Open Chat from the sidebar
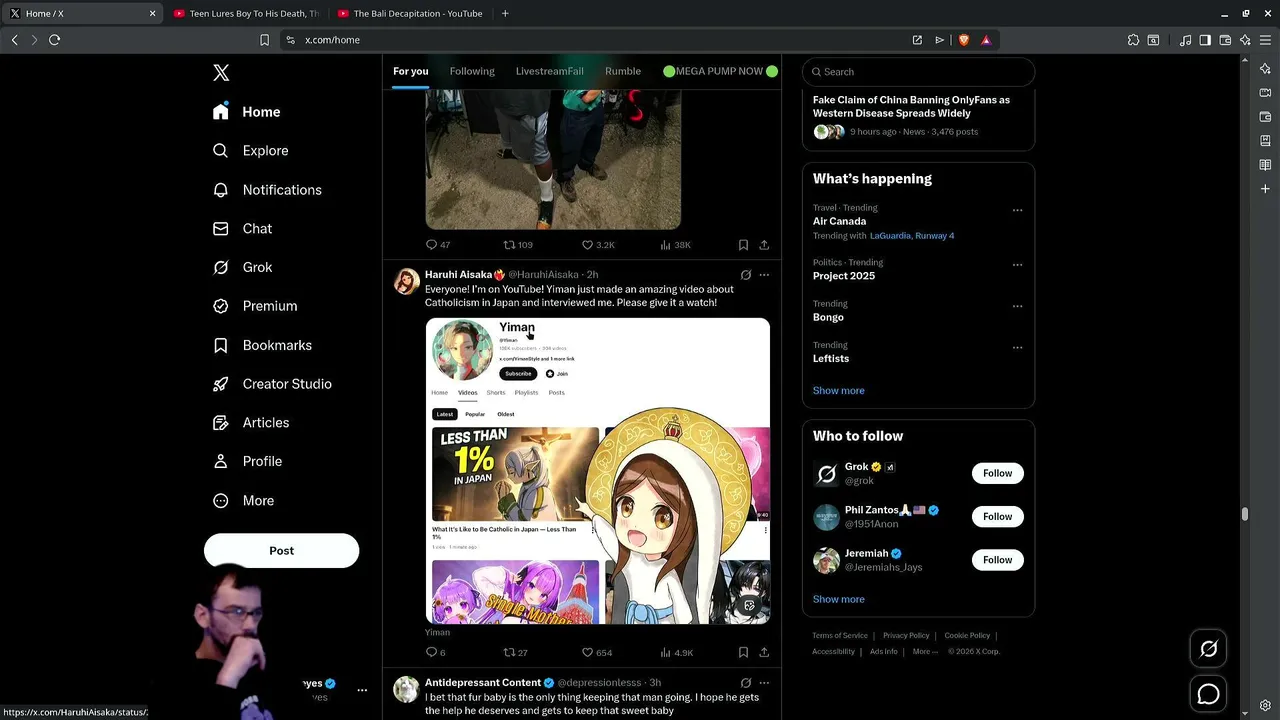This screenshot has height=720, width=1280. (243, 229)
